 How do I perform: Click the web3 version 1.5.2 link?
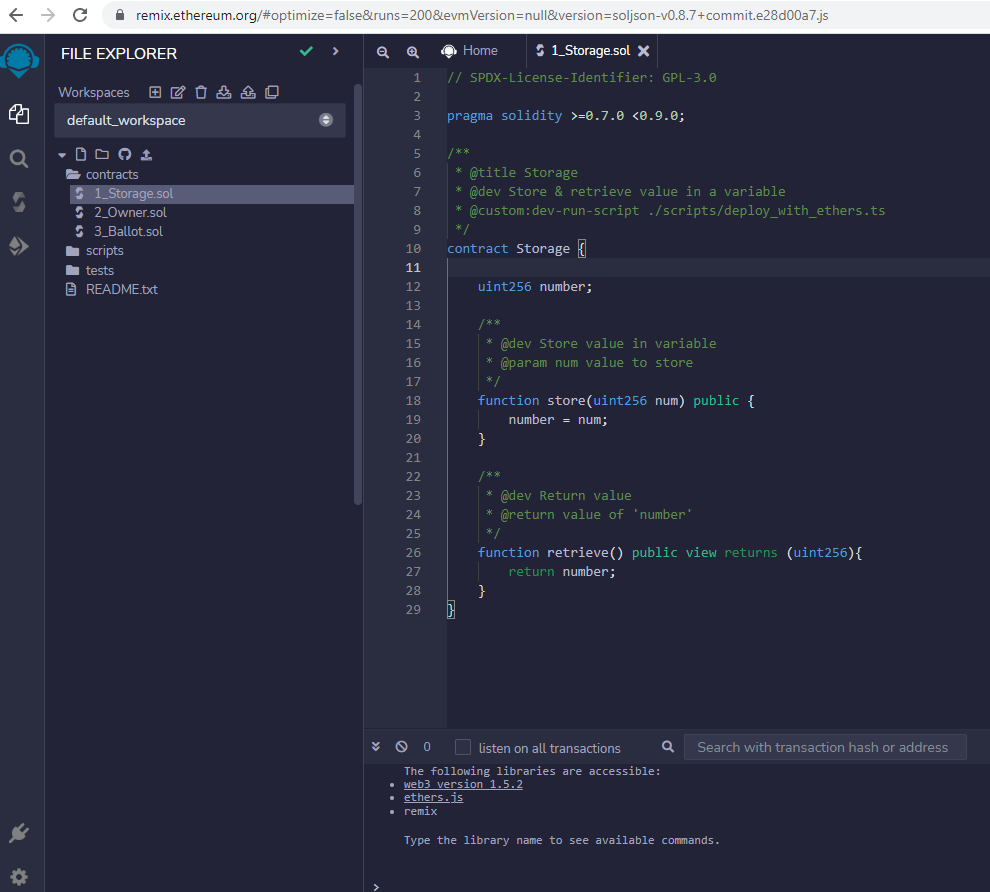click(463, 784)
